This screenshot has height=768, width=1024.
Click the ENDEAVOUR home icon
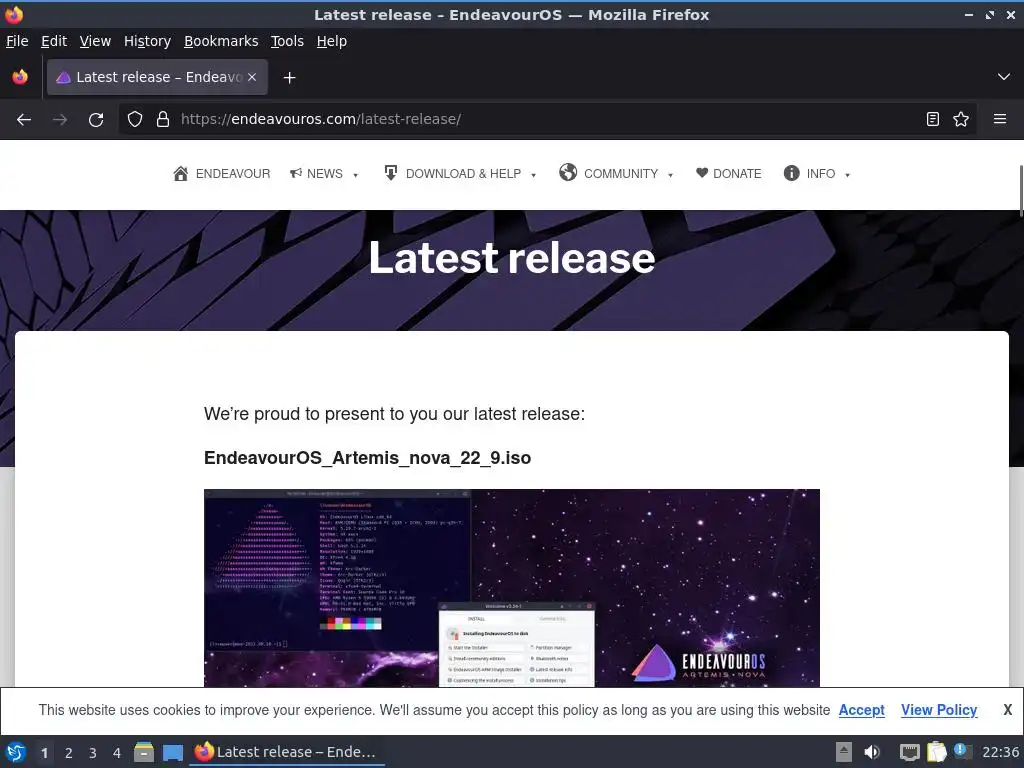click(181, 174)
